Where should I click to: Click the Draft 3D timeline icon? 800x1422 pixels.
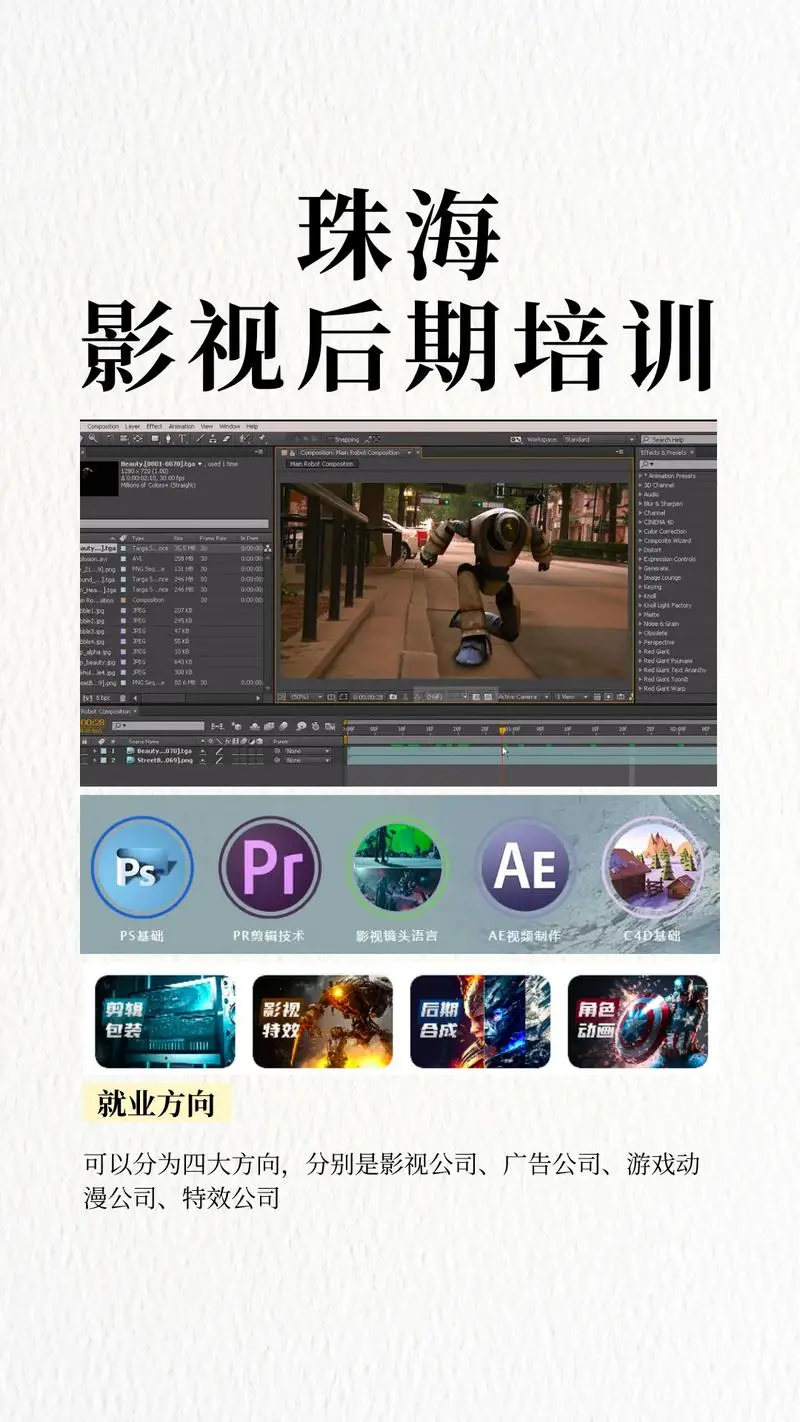237,726
